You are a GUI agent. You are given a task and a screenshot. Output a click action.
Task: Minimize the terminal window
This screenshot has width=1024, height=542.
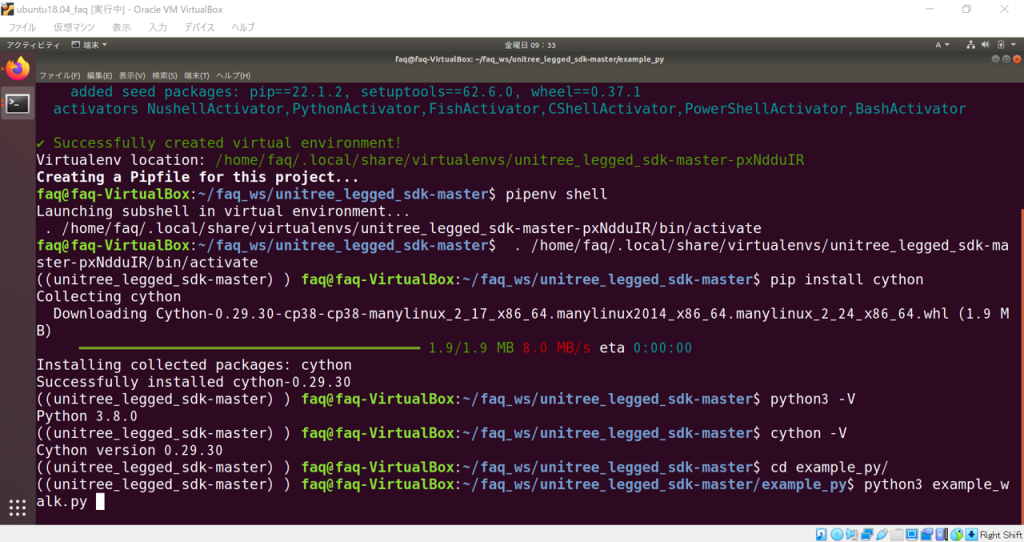(995, 59)
